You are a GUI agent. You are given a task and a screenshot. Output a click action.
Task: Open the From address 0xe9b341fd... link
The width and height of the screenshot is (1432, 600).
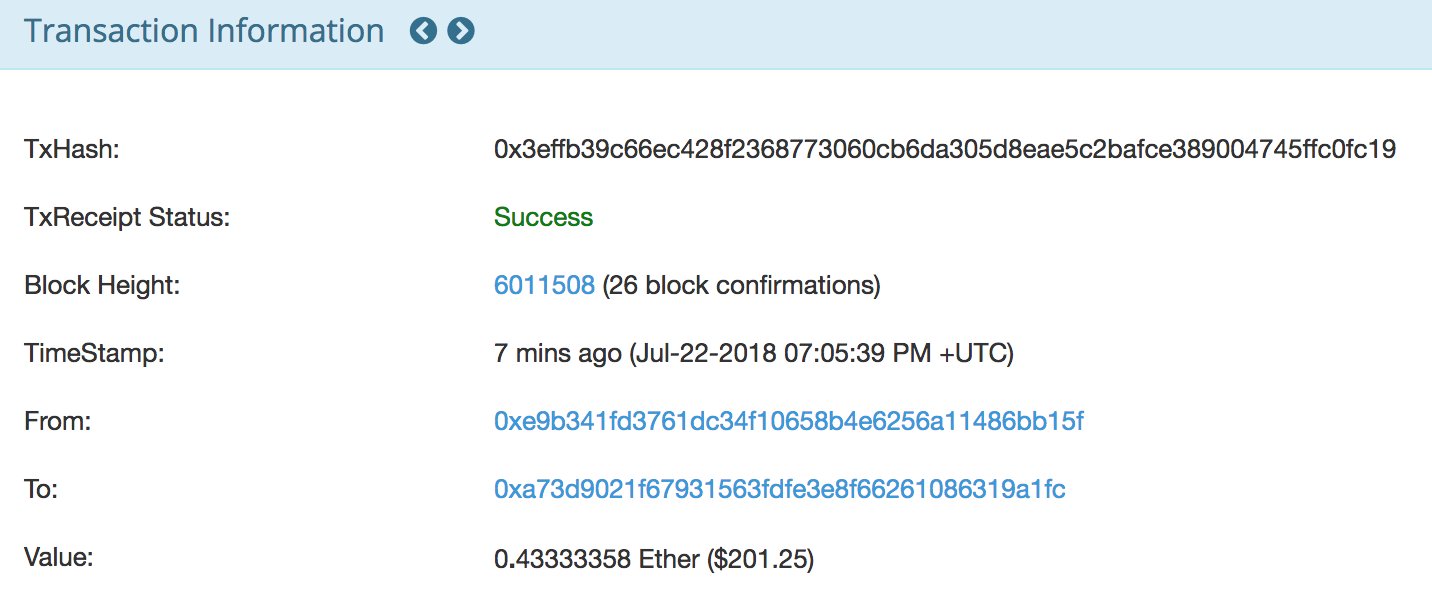click(789, 422)
